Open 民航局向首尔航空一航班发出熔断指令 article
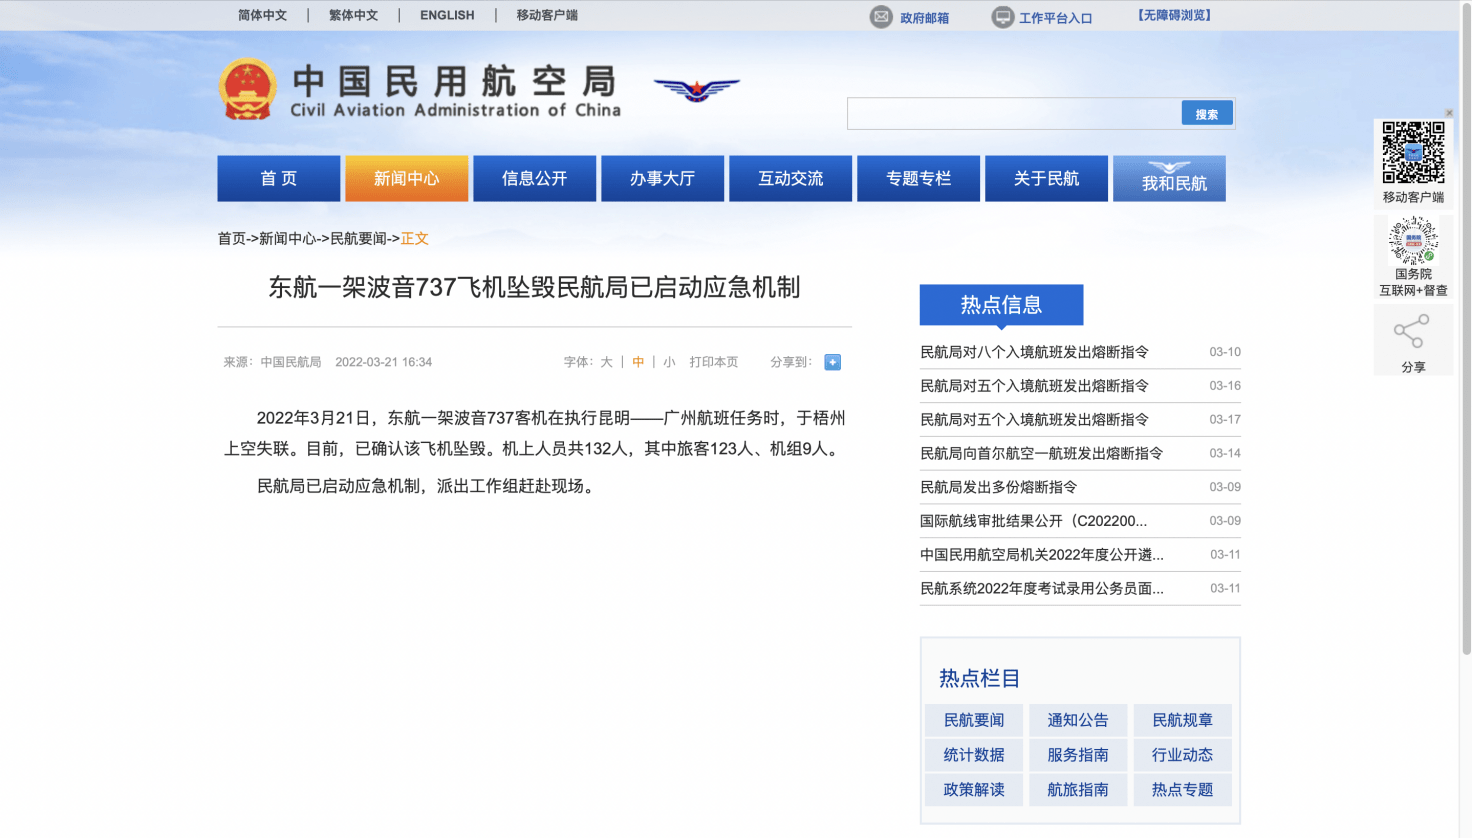 pos(1041,454)
